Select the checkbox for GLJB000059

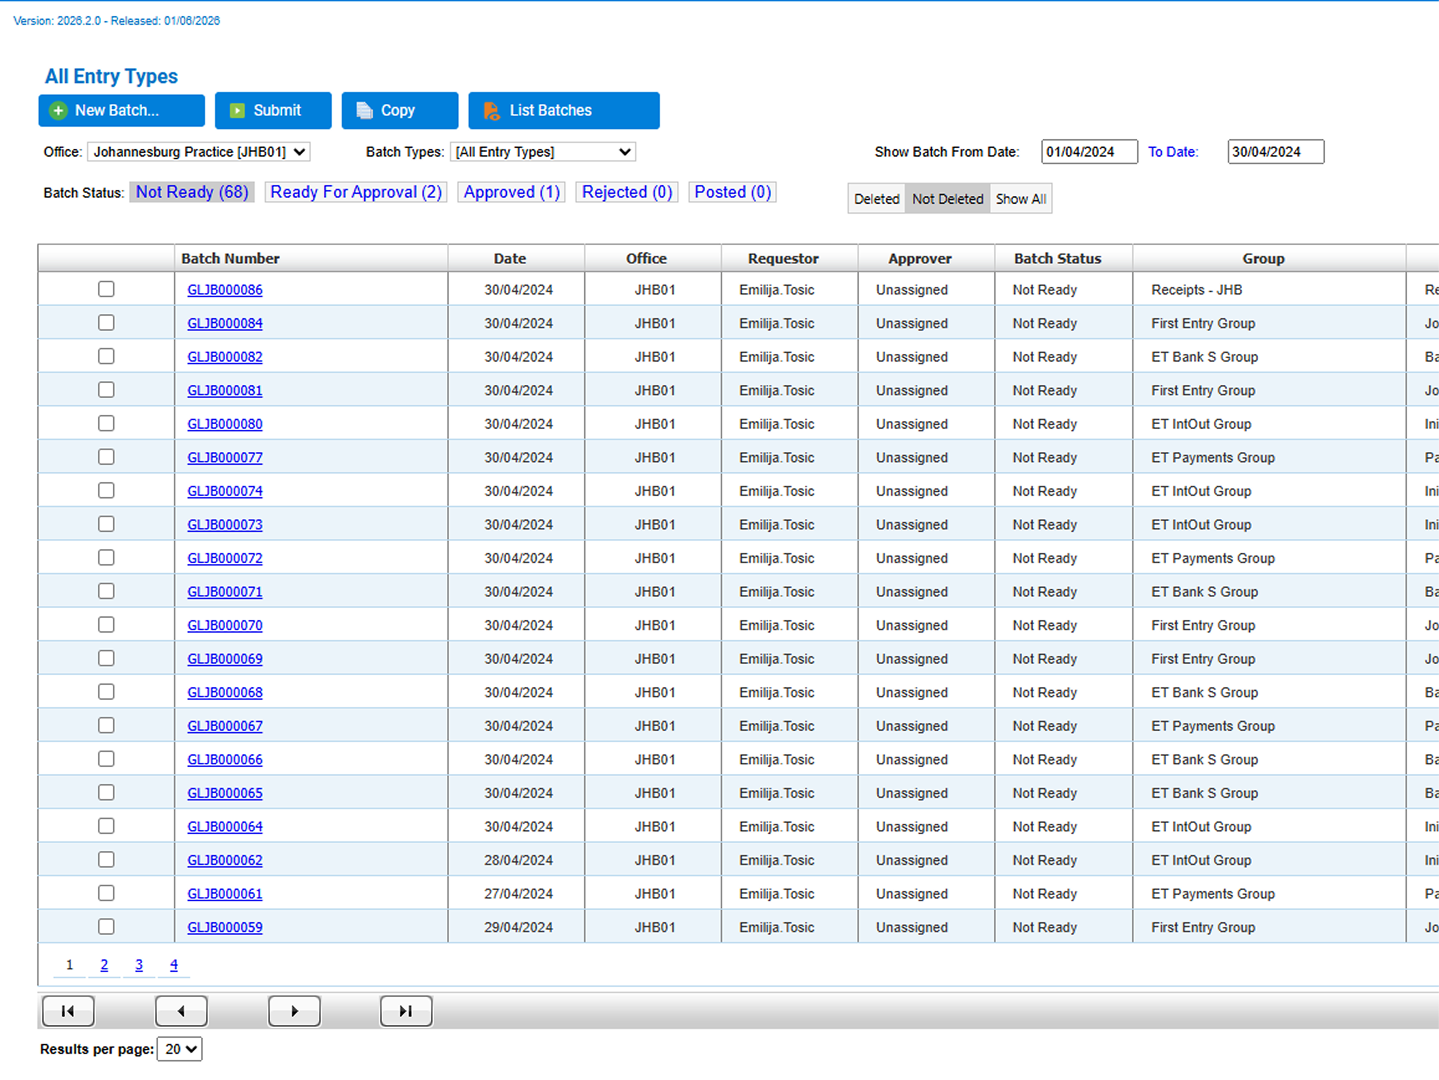tap(106, 927)
